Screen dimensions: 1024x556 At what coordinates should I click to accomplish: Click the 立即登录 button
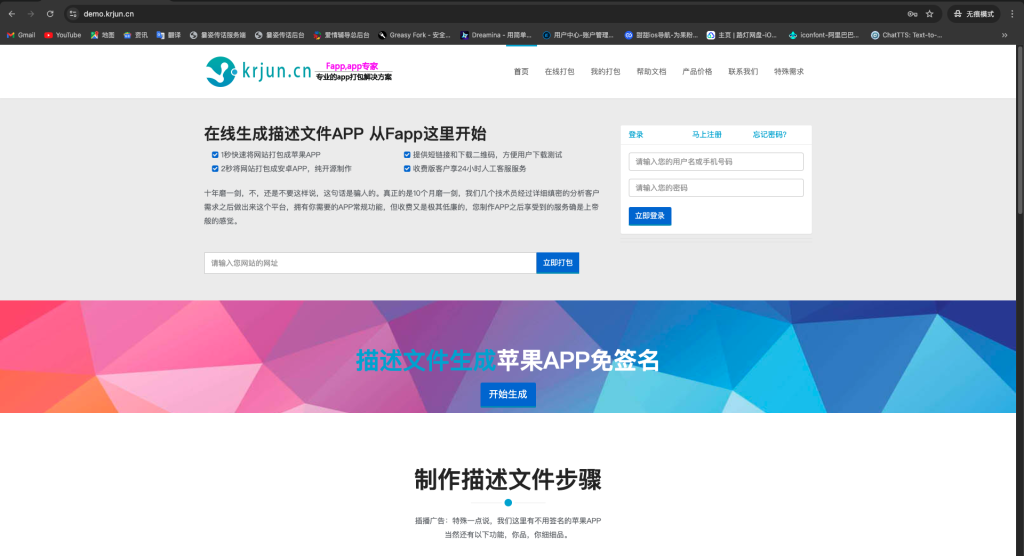click(650, 216)
